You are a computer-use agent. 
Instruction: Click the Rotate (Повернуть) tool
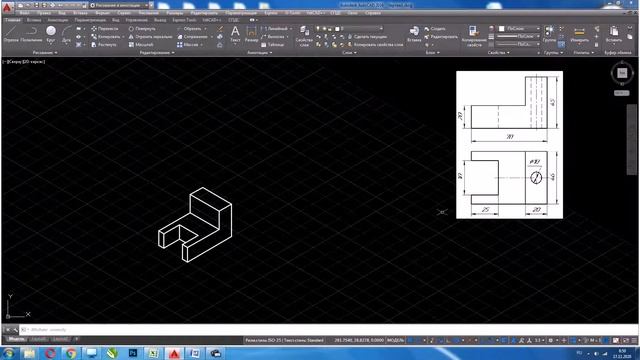tap(142, 29)
